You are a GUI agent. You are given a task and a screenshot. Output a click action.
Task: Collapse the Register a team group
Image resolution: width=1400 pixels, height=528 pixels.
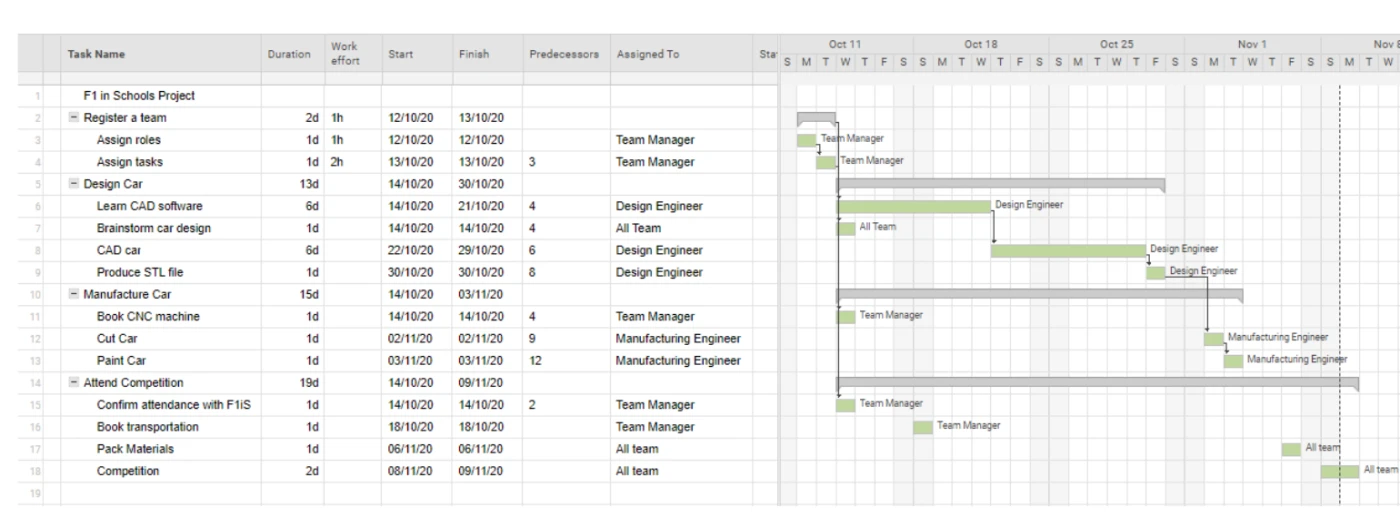click(74, 118)
